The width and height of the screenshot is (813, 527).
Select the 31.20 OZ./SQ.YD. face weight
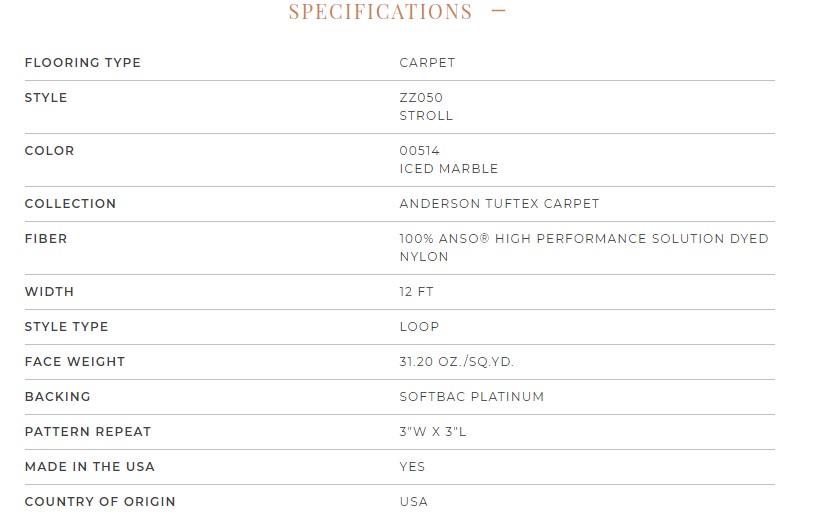(x=456, y=362)
